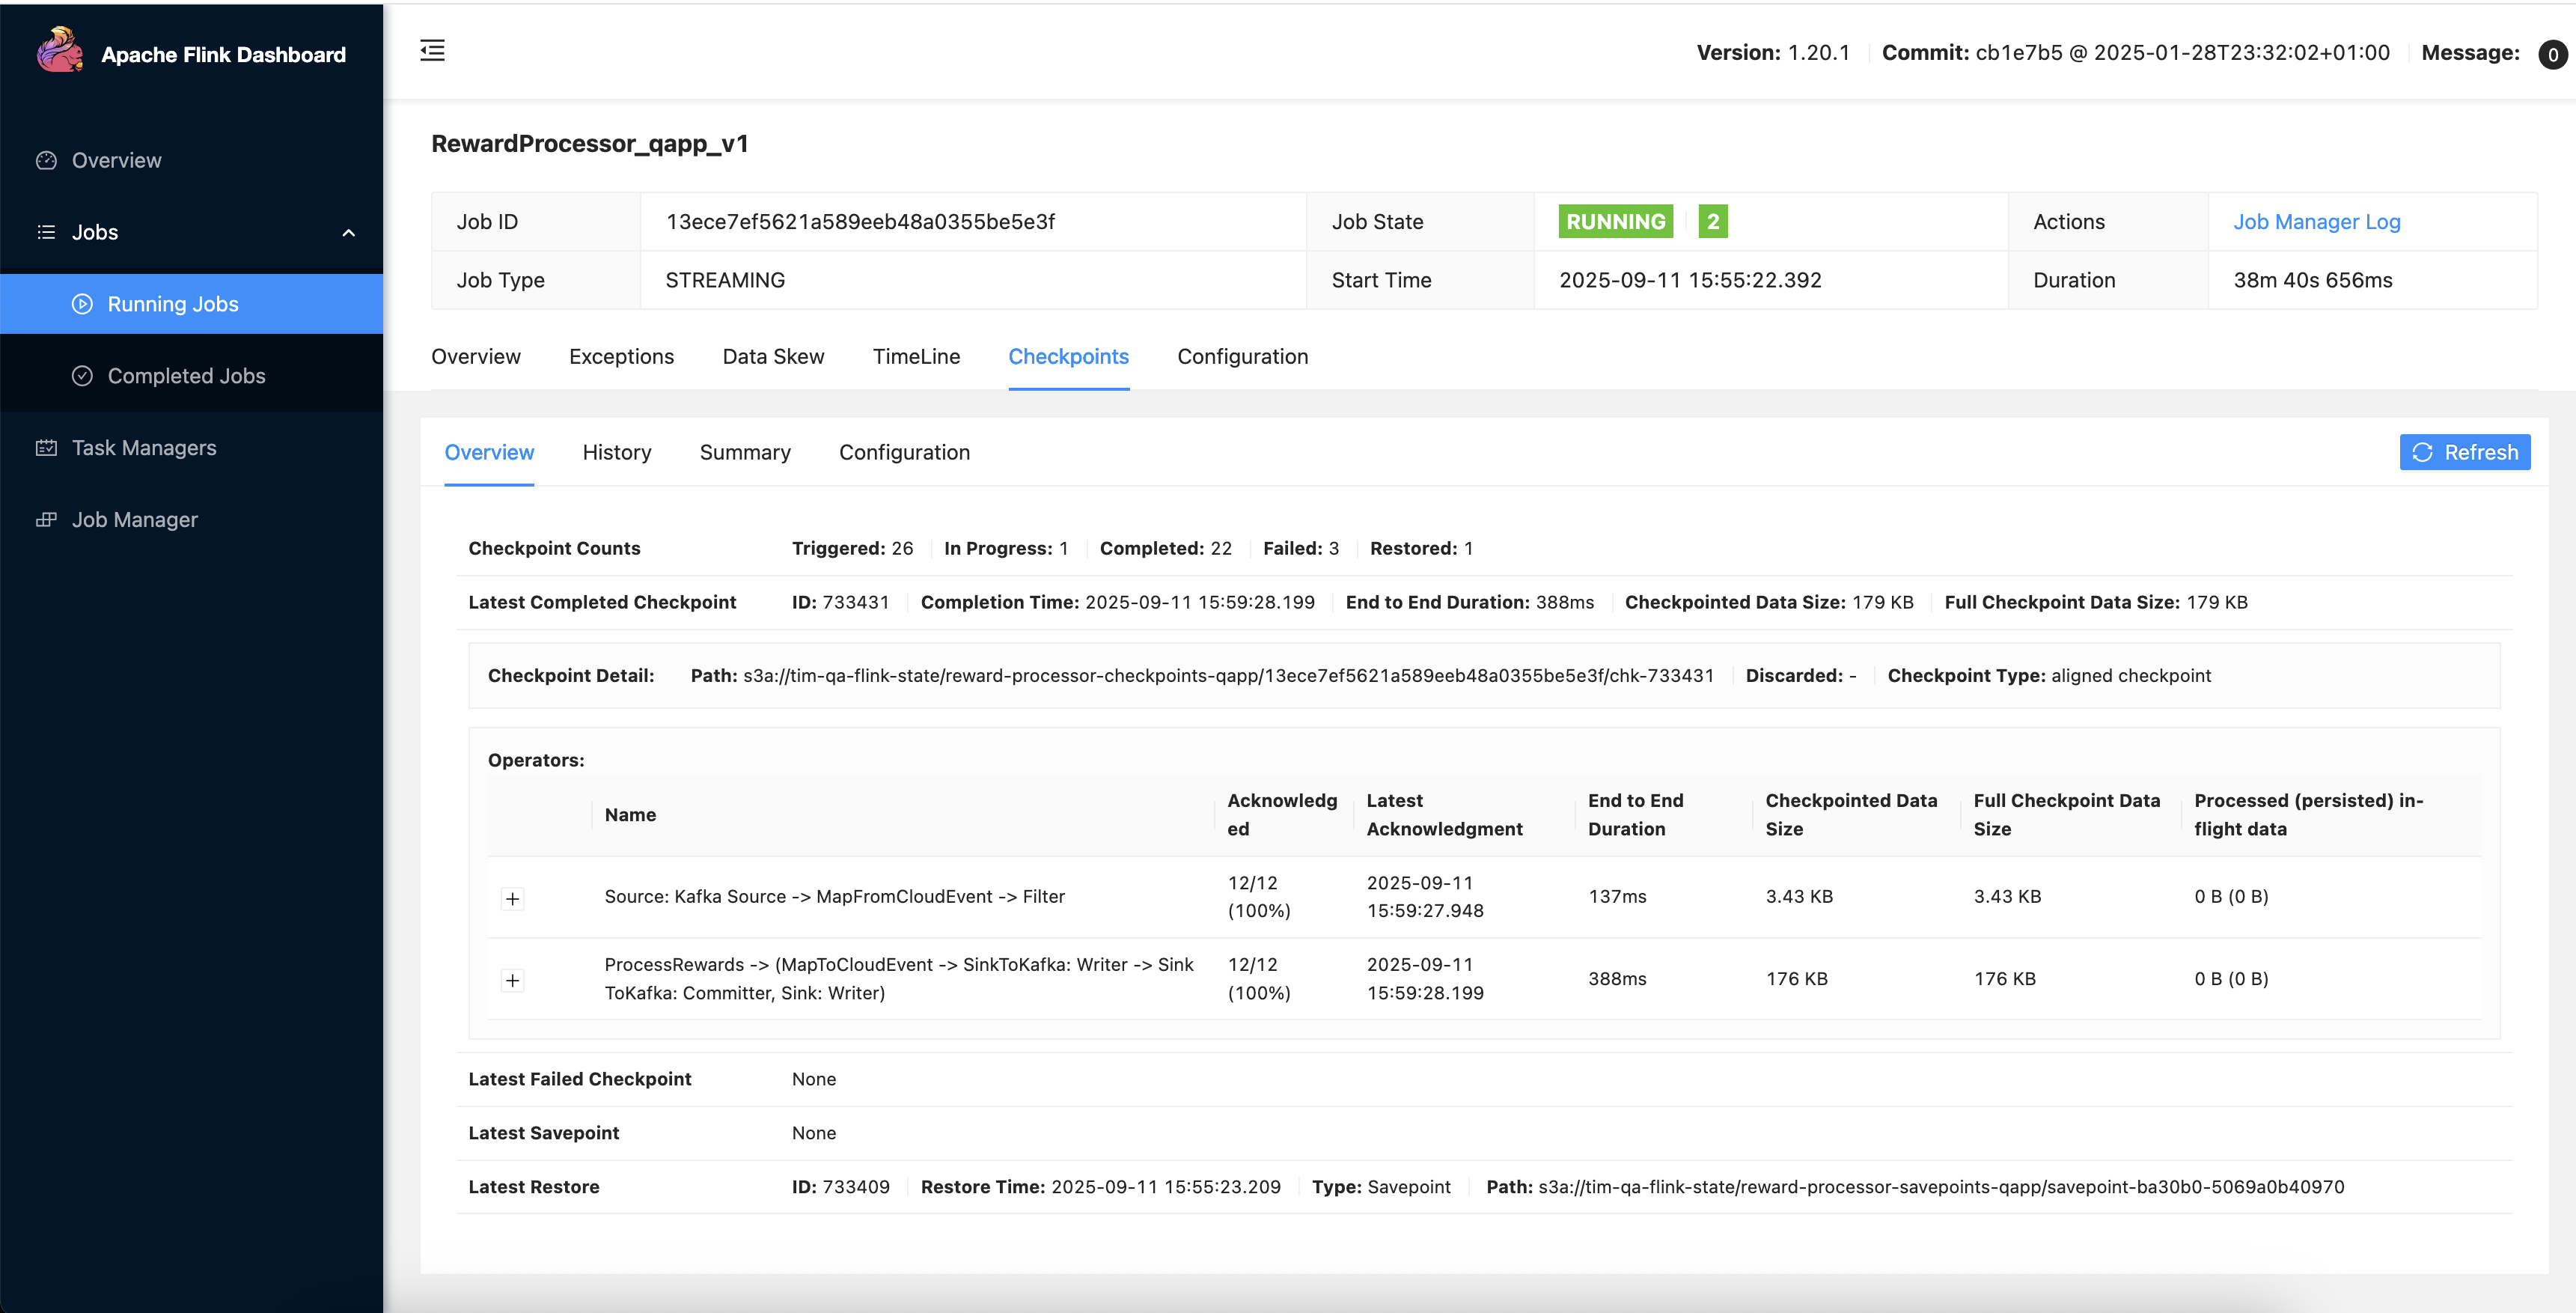The width and height of the screenshot is (2576, 1313).
Task: Open the job-level Configuration tab
Action: (1242, 357)
